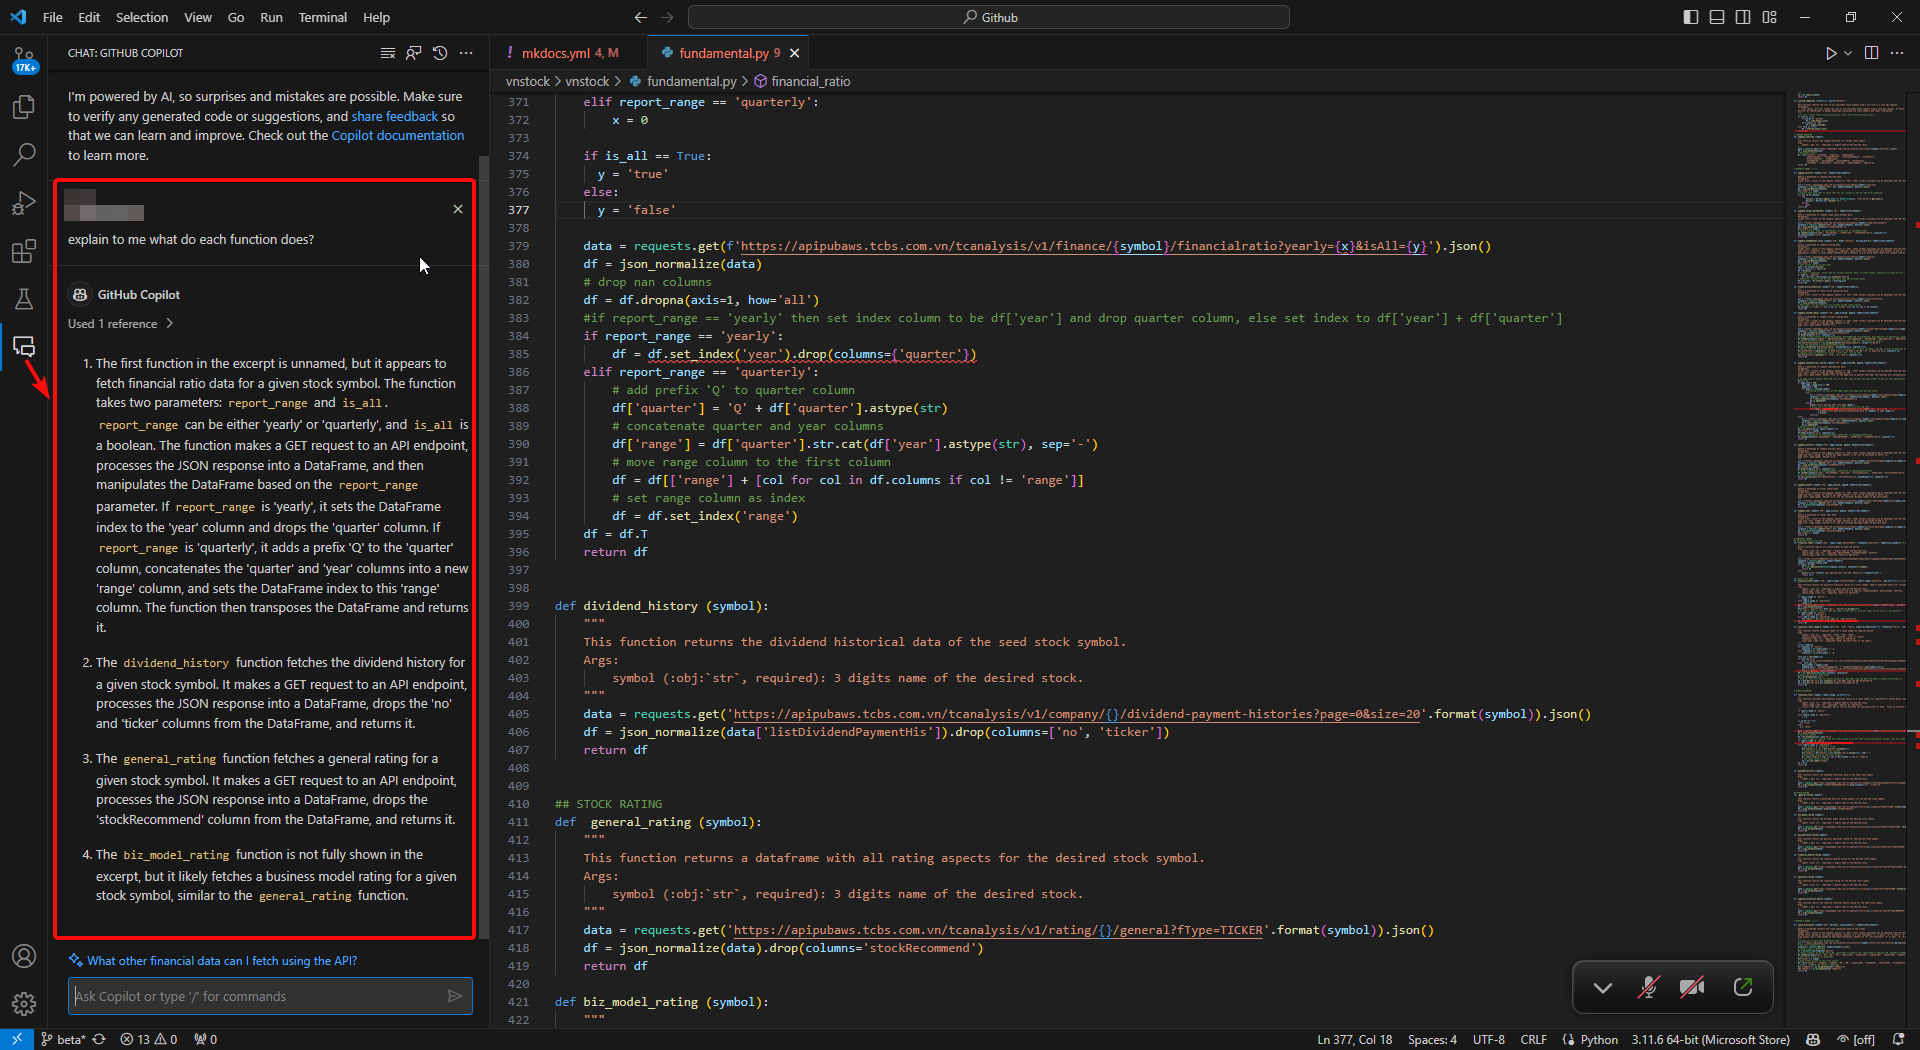Select Python 3.11.6 interpreter in status bar
The width and height of the screenshot is (1920, 1050).
point(1711,1039)
